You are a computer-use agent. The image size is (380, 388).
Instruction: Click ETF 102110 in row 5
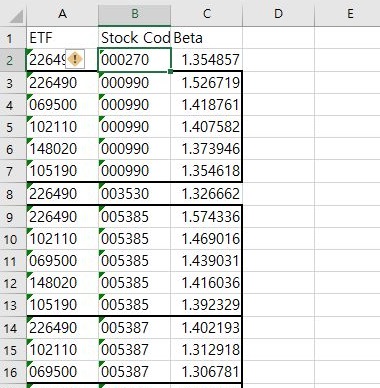point(62,127)
